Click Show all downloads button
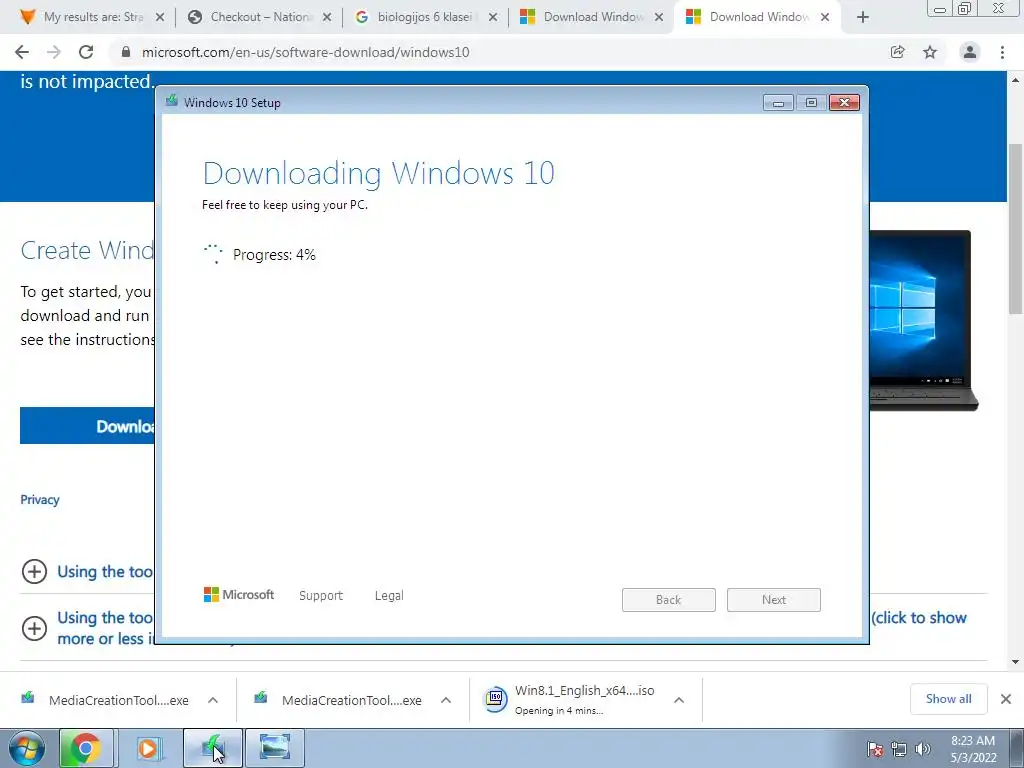Screen dimensions: 1024x768 949,699
